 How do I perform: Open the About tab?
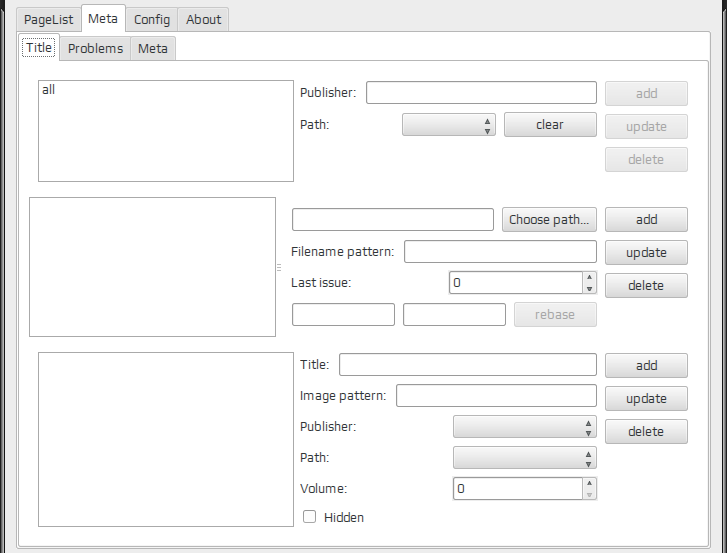[204, 19]
